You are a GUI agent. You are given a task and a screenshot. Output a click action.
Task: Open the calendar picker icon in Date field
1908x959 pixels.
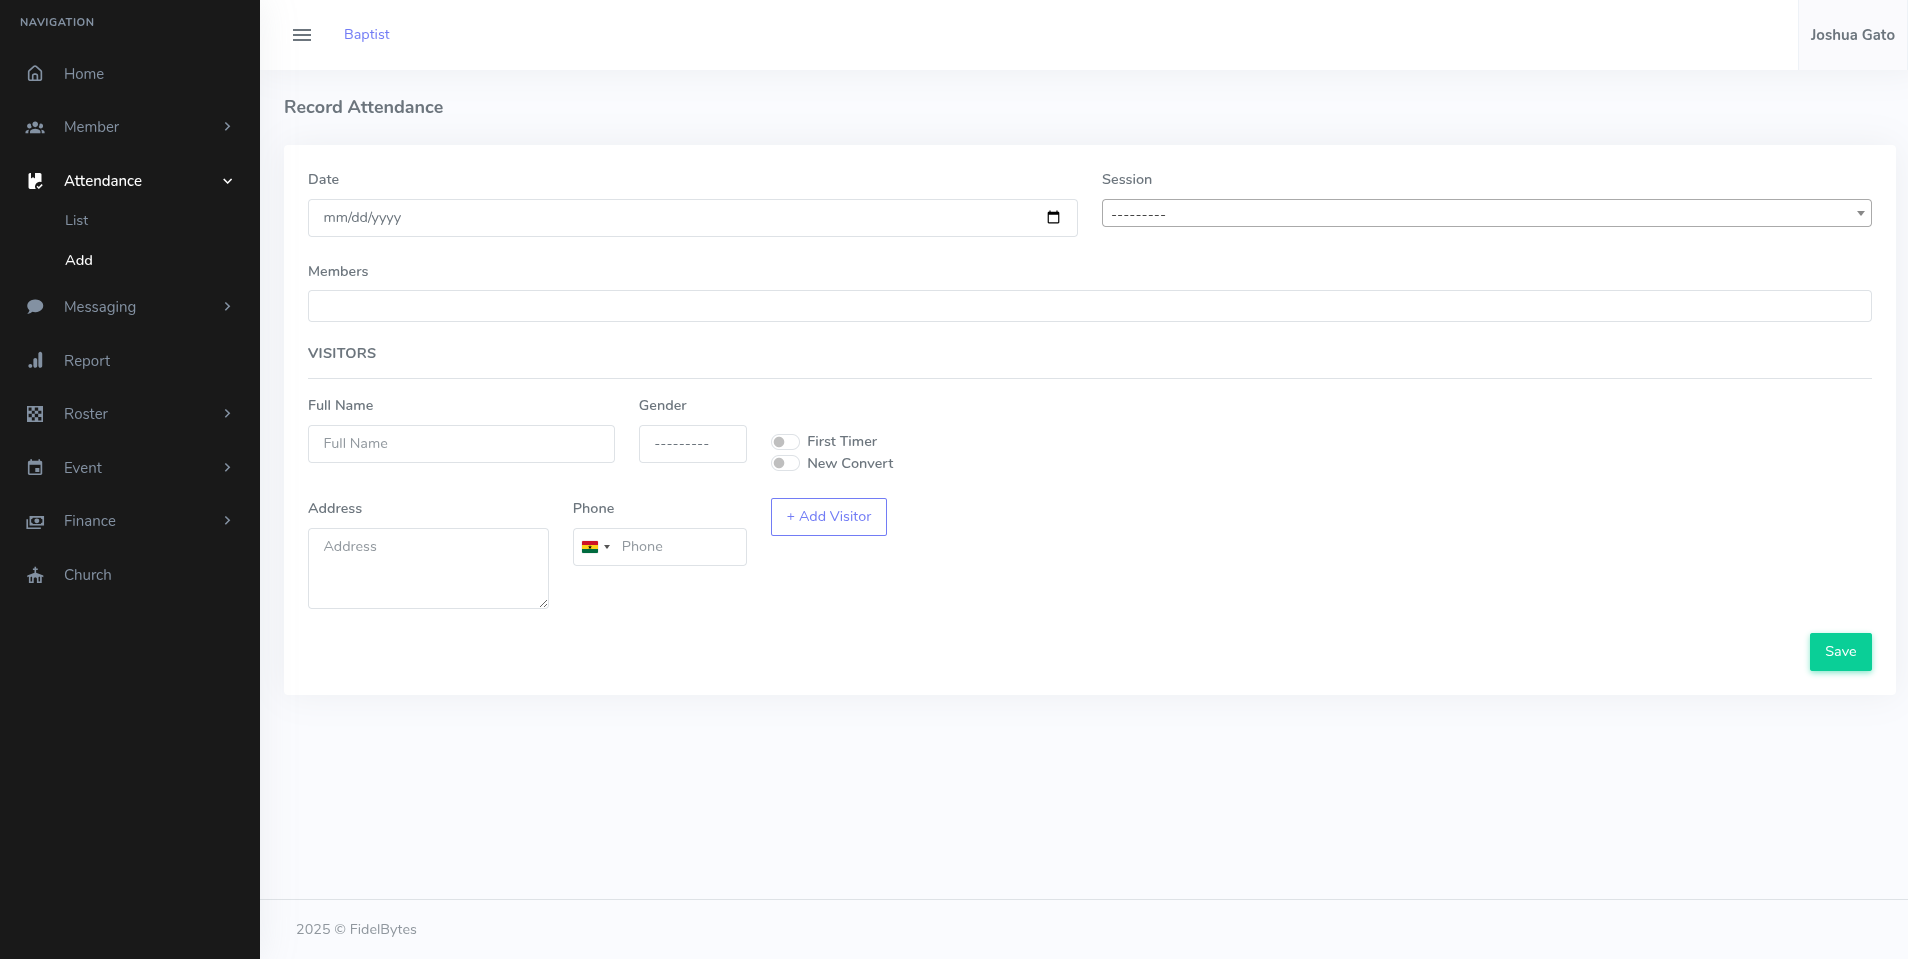coord(1053,218)
